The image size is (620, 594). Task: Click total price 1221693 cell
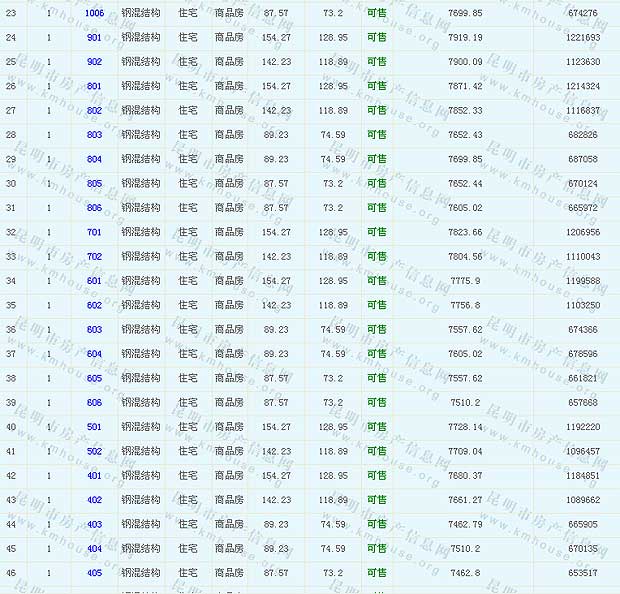point(583,37)
